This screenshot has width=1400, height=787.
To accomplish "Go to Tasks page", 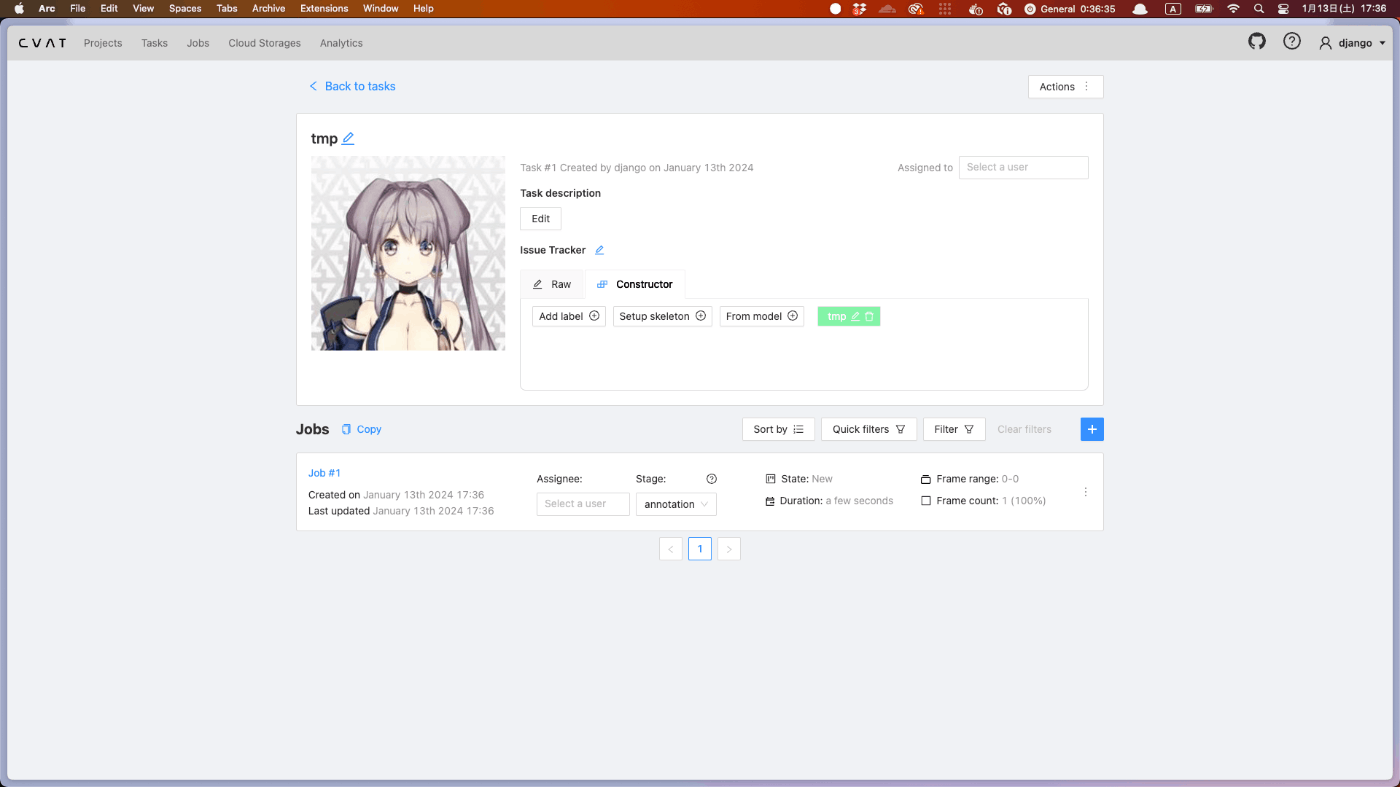I will [154, 43].
